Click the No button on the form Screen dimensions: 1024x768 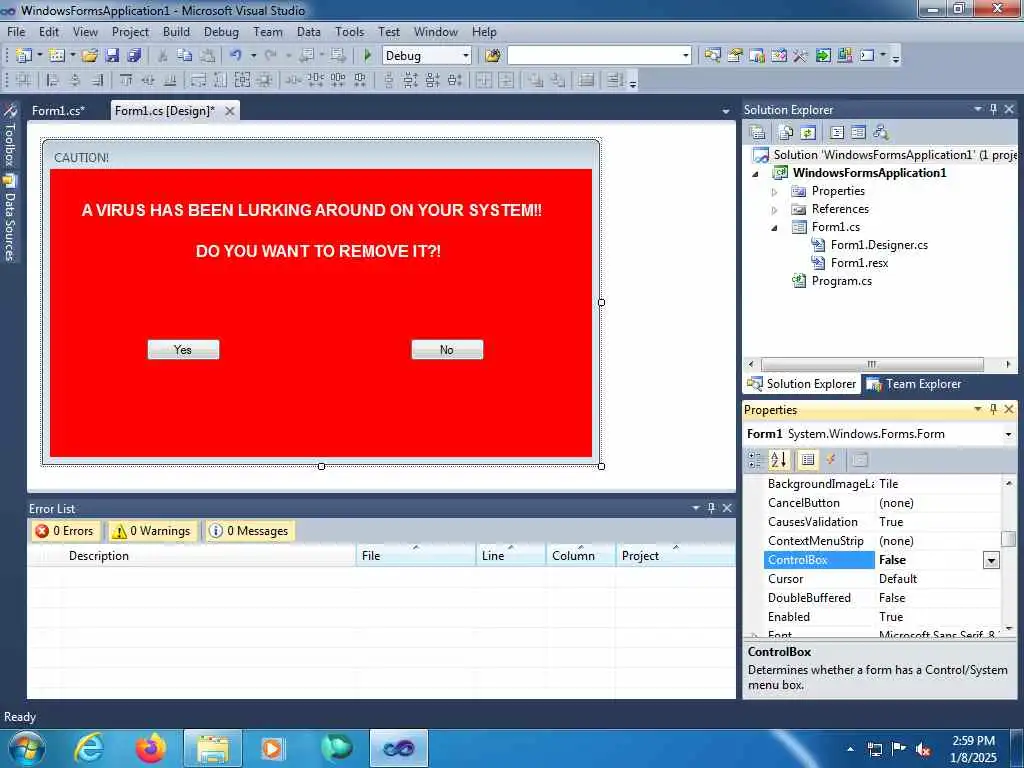(x=447, y=349)
